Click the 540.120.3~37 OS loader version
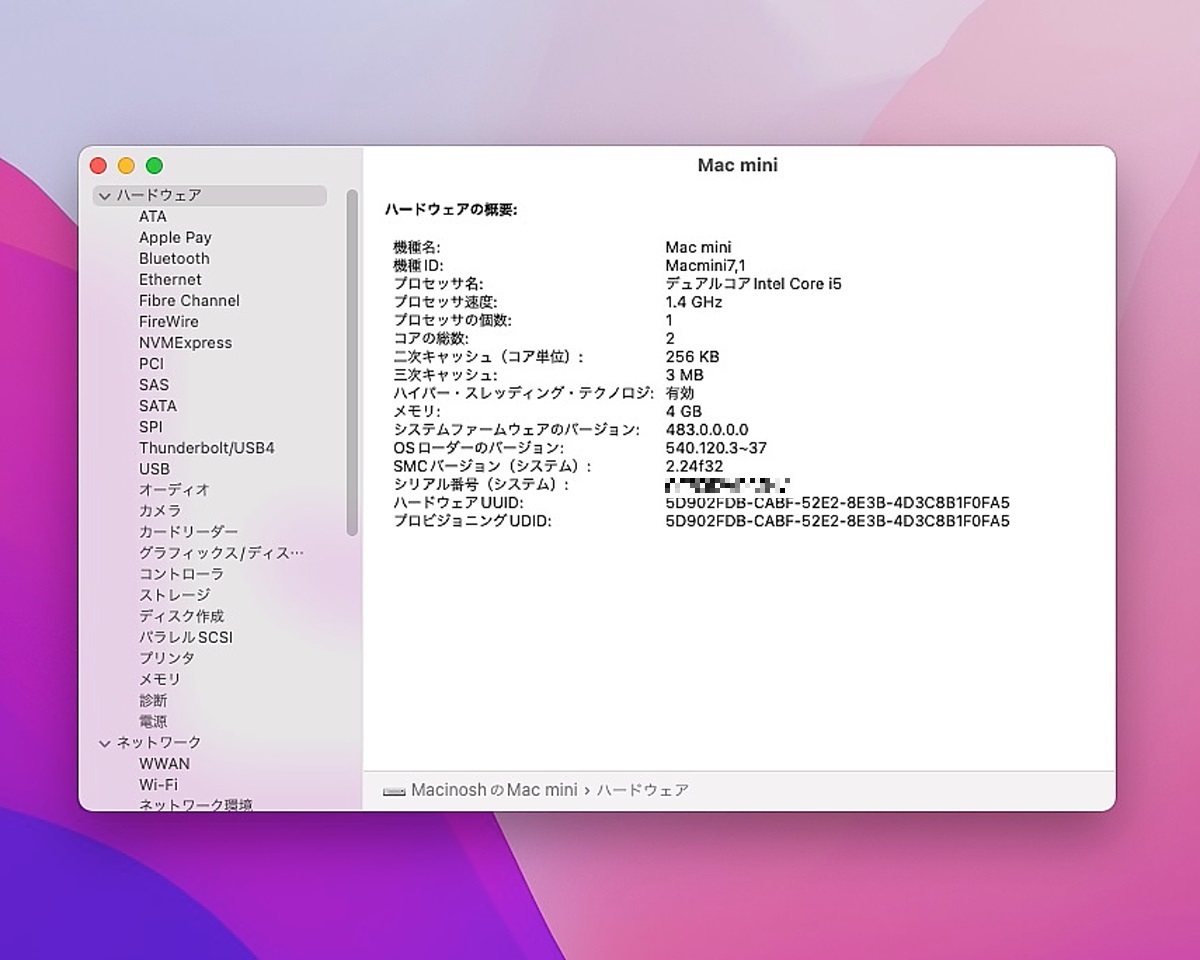The width and height of the screenshot is (1200, 960). pos(716,448)
